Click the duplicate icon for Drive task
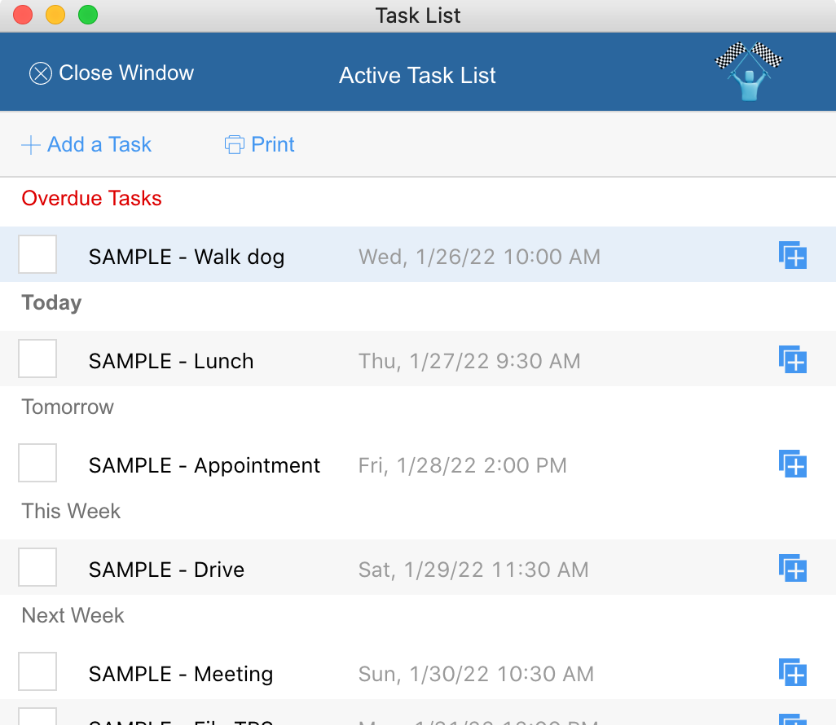 pos(792,568)
